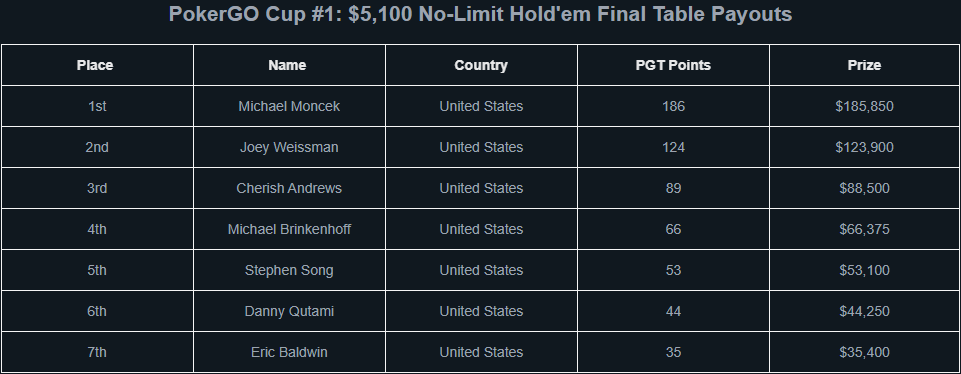Select the Stephen Song name cell

(x=289, y=270)
